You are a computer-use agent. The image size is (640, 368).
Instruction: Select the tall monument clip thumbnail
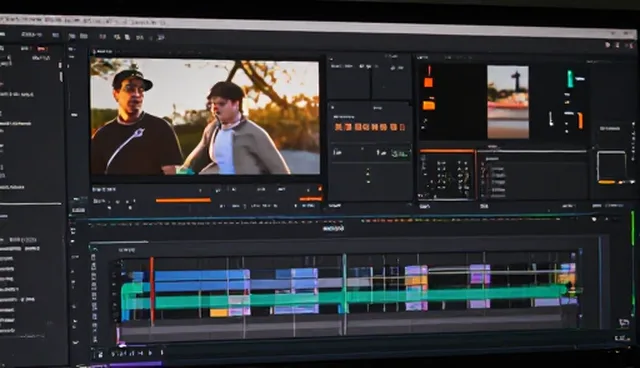508,102
